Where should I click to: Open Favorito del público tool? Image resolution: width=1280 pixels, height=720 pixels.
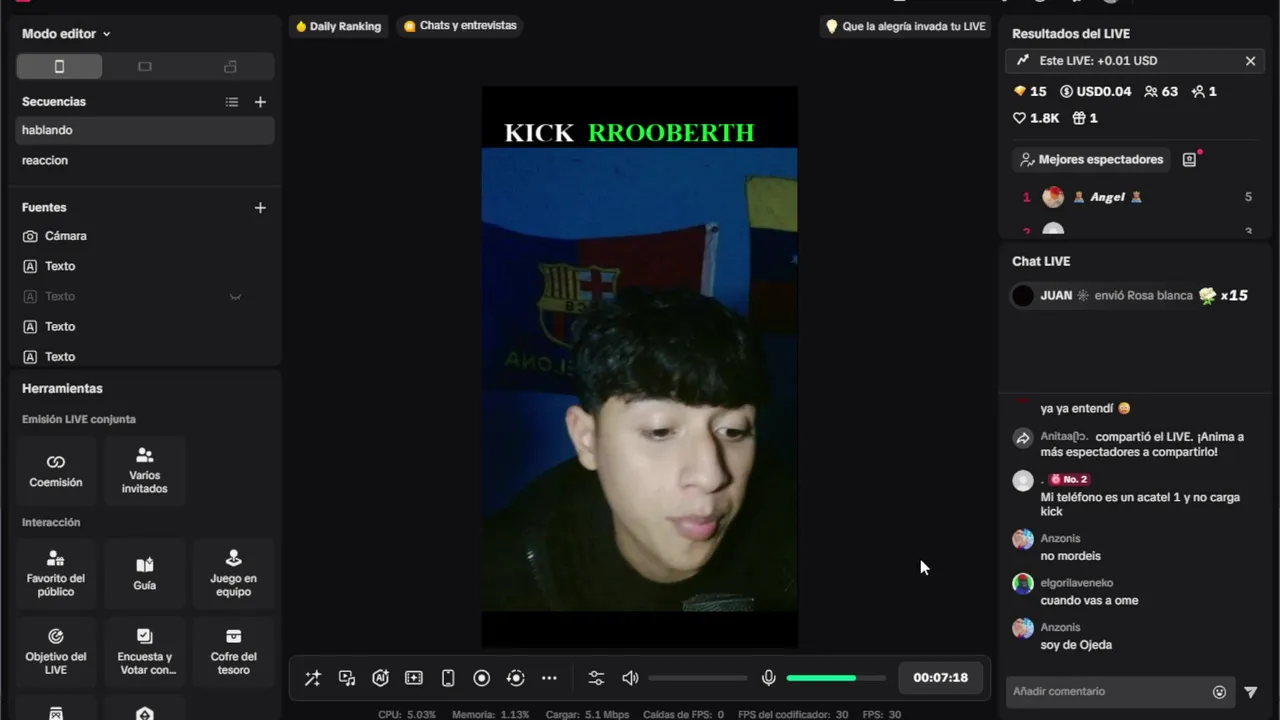tap(56, 573)
